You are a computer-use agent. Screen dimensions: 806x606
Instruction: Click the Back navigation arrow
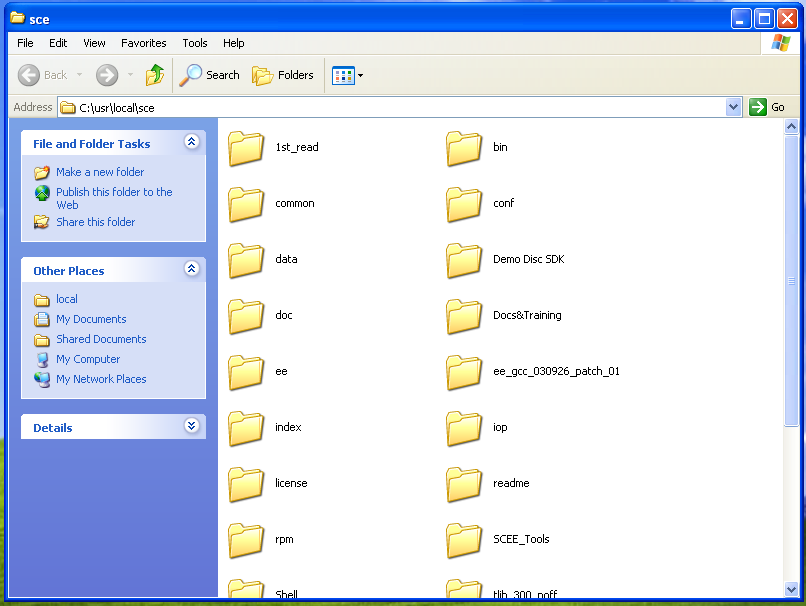click(x=30, y=75)
